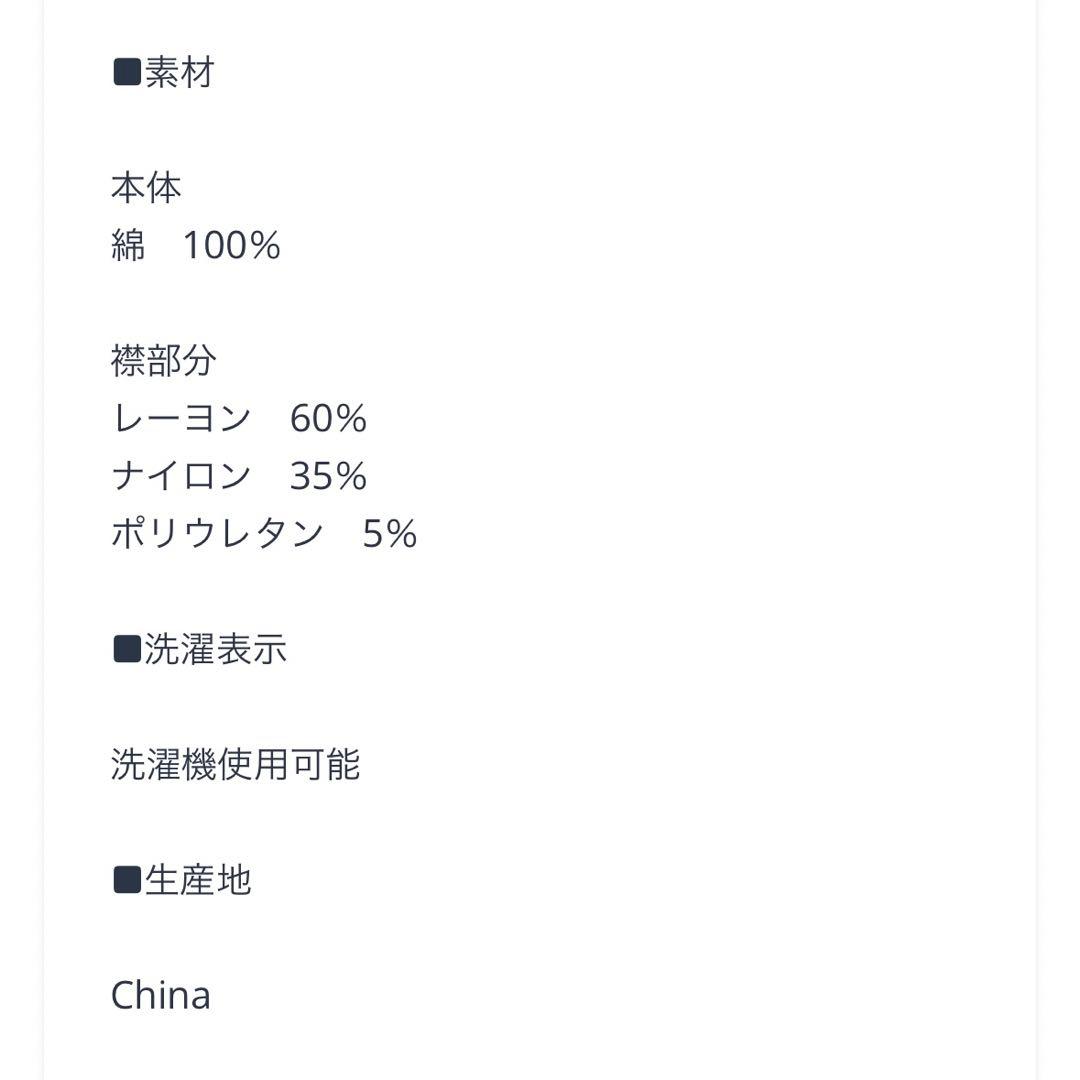Click the square bullet before 洗濯表示

click(127, 649)
